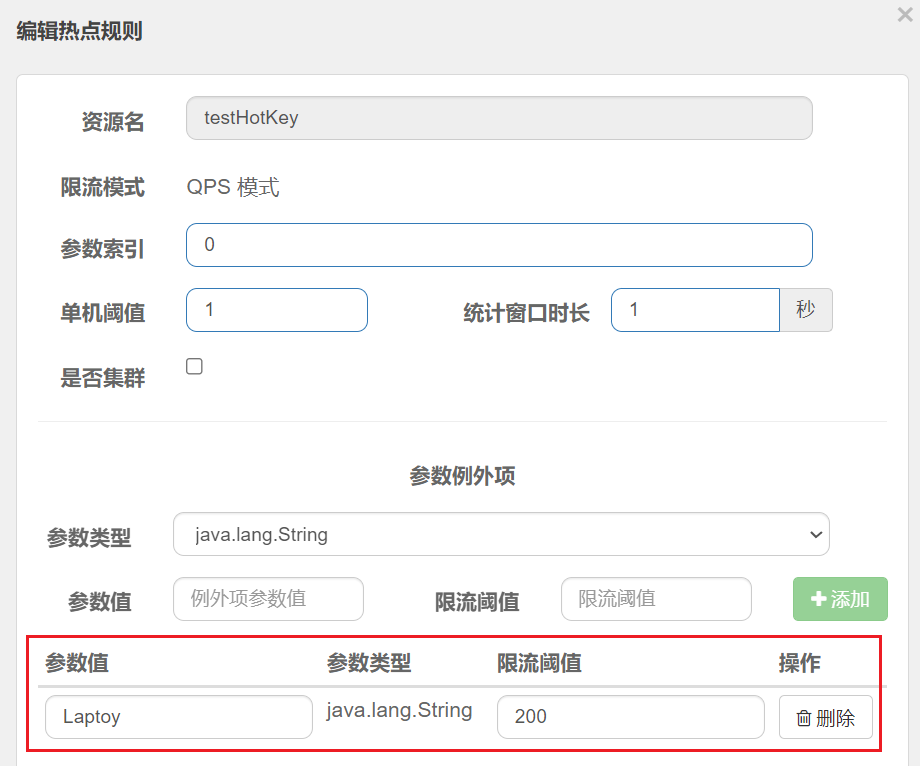
Task: Click the chevron on the parameter type selector
Action: pos(817,534)
